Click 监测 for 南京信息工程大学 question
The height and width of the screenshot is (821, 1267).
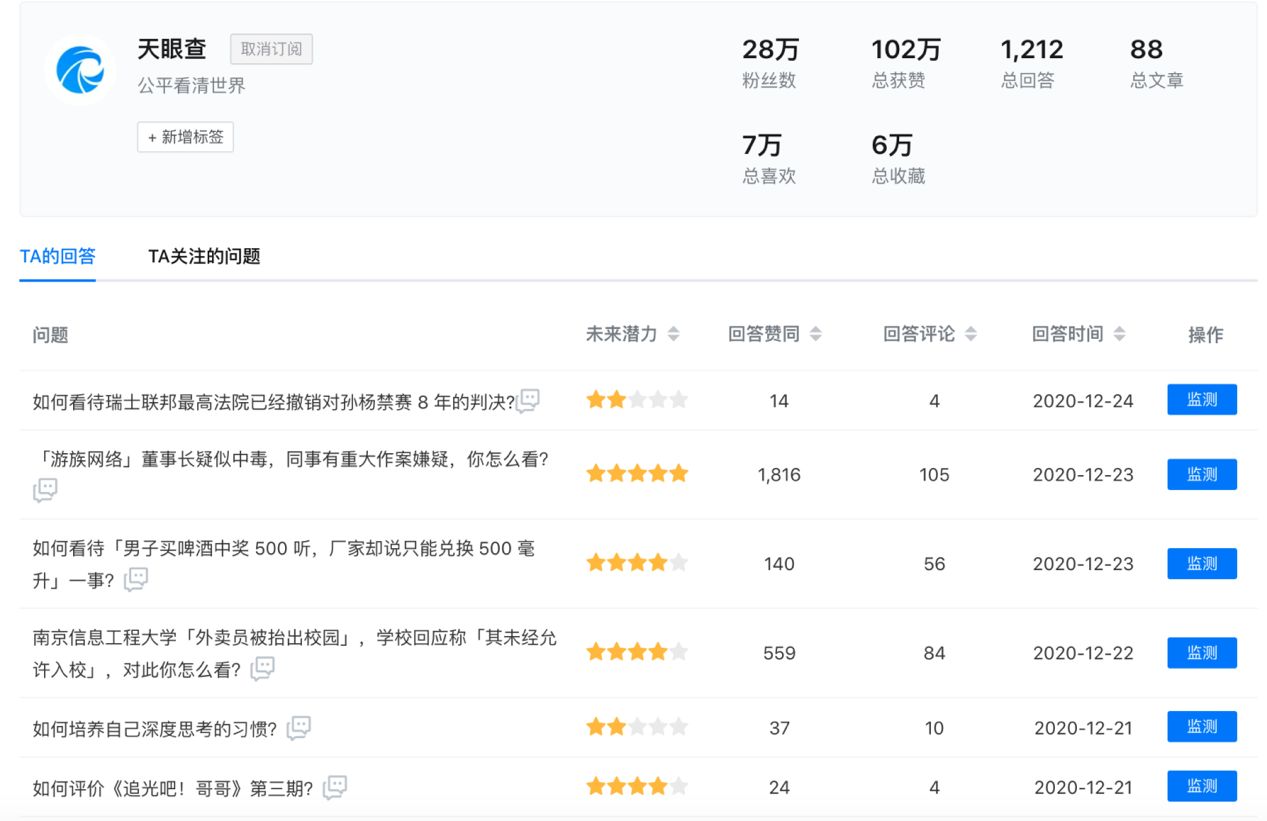tap(1202, 652)
